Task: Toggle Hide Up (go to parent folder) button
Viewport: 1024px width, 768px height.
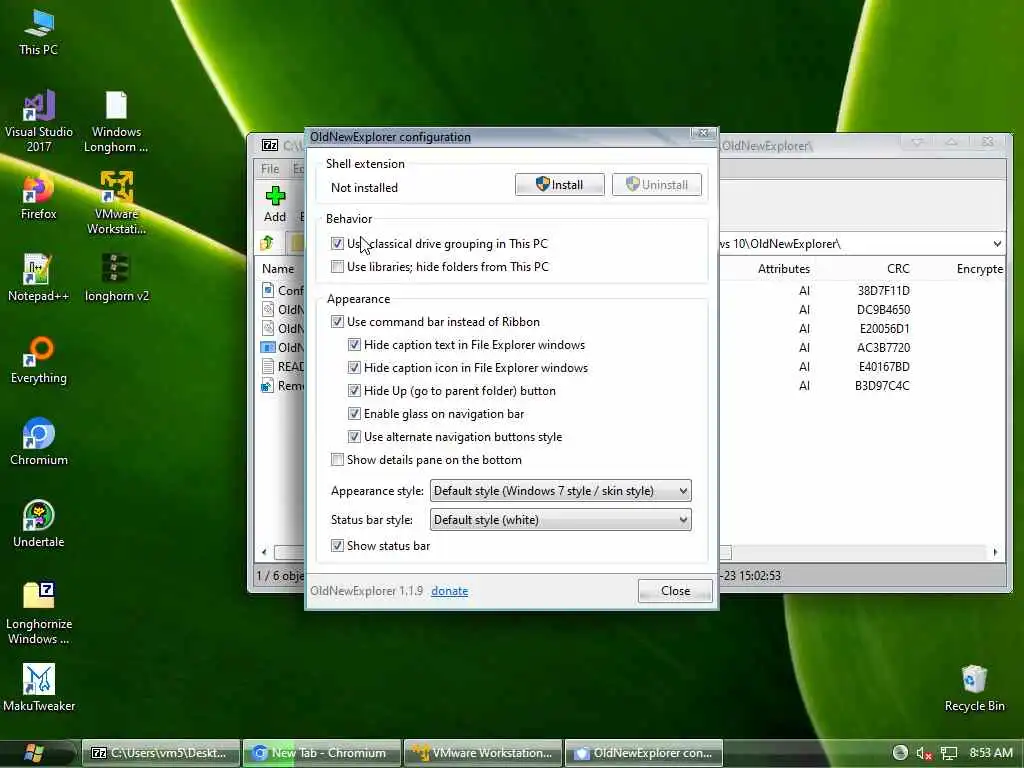Action: pyautogui.click(x=354, y=391)
